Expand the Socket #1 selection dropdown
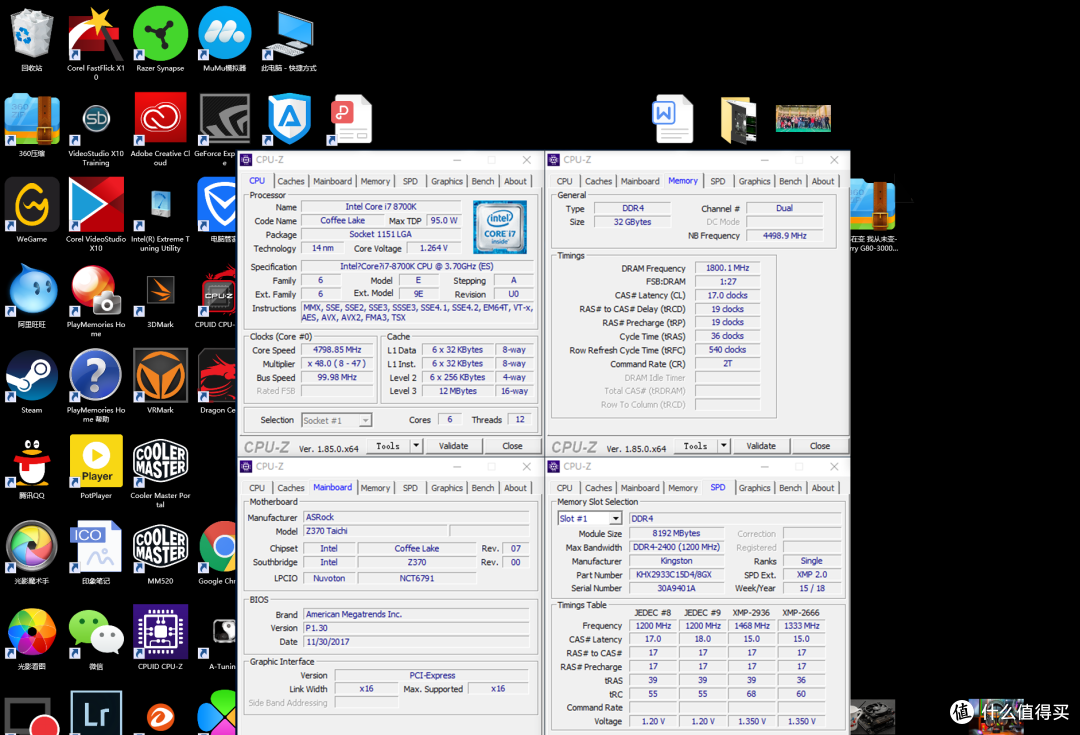Screen dimensions: 1080x735 click(x=365, y=420)
